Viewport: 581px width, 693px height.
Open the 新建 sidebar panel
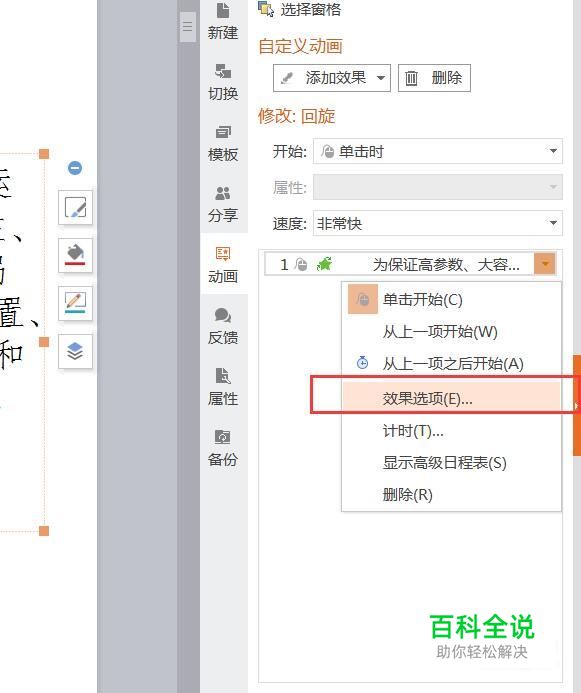coord(223,21)
